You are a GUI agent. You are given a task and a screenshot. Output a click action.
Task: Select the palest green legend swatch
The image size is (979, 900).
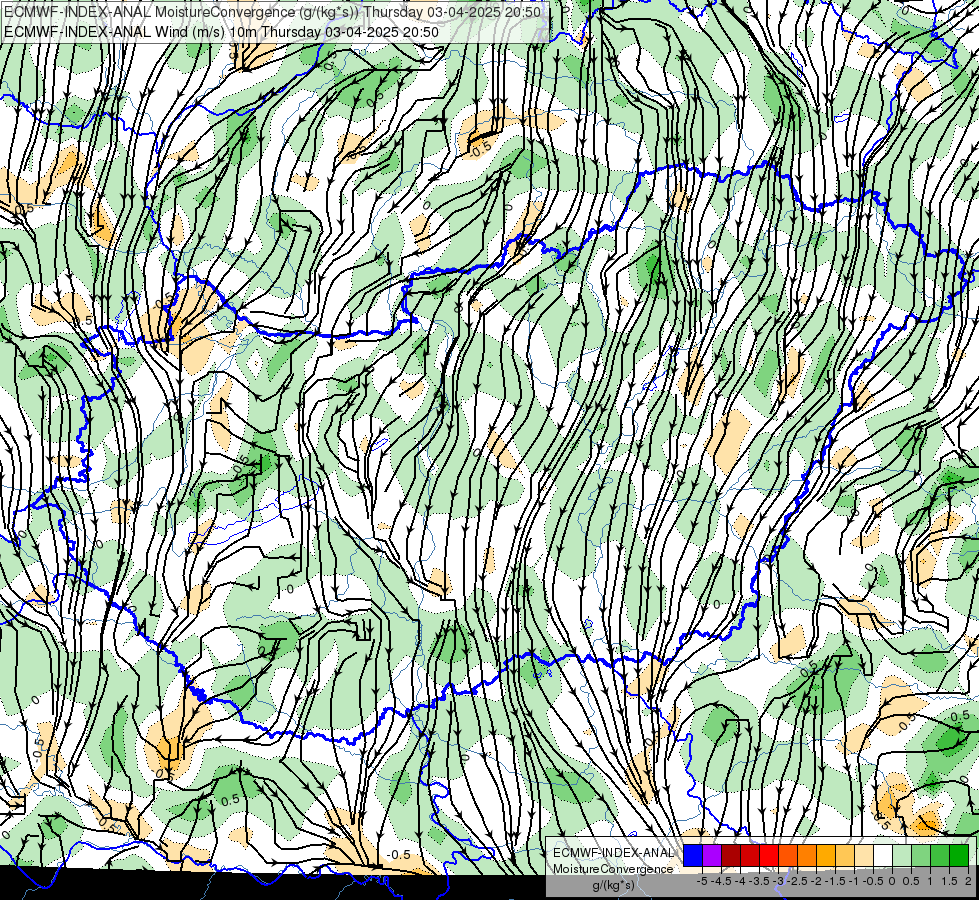(902, 855)
